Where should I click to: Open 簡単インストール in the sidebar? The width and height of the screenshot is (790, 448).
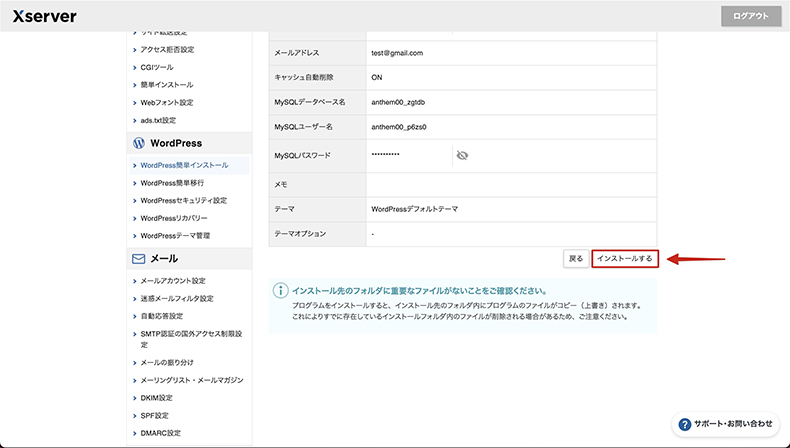[x=167, y=85]
